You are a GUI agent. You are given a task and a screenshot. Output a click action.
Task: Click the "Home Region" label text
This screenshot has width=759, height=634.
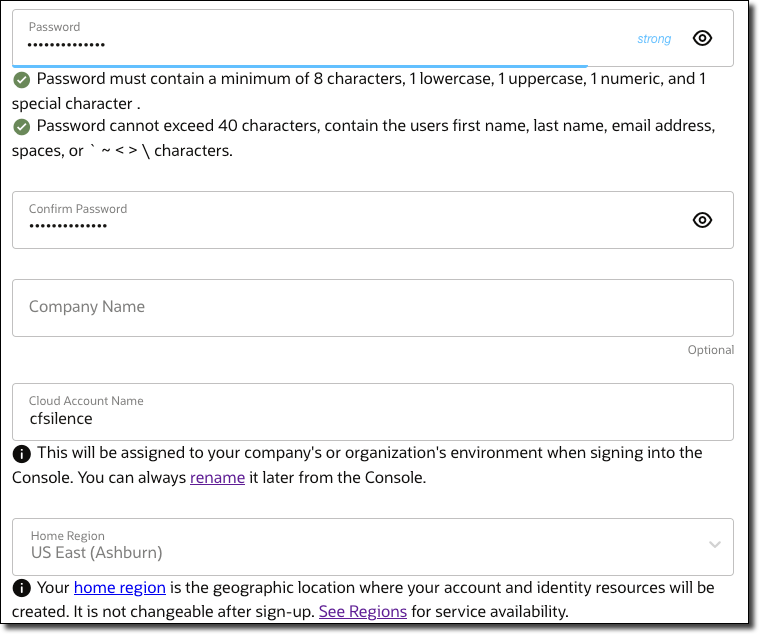pos(68,536)
